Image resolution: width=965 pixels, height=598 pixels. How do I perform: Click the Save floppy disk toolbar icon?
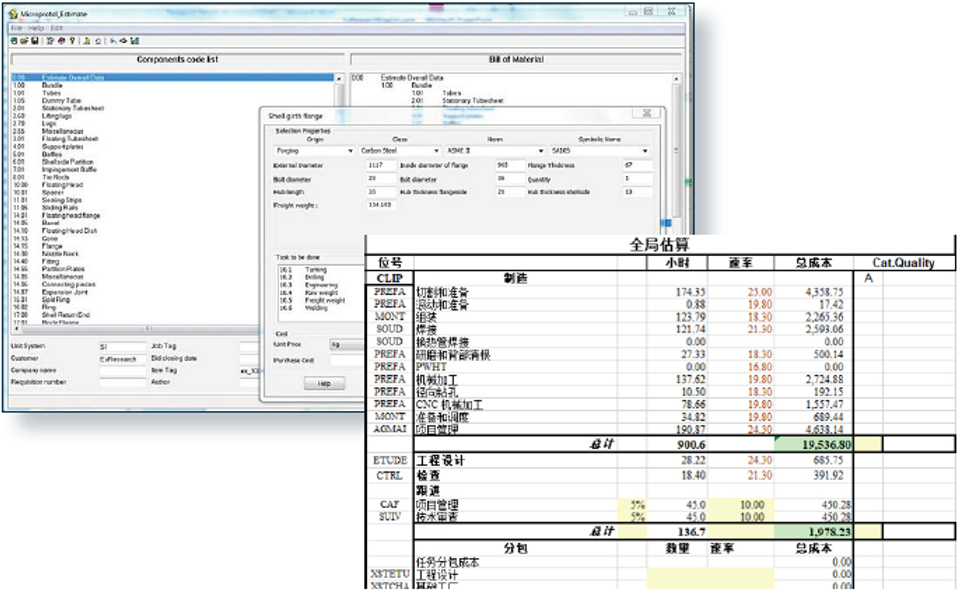coord(36,41)
